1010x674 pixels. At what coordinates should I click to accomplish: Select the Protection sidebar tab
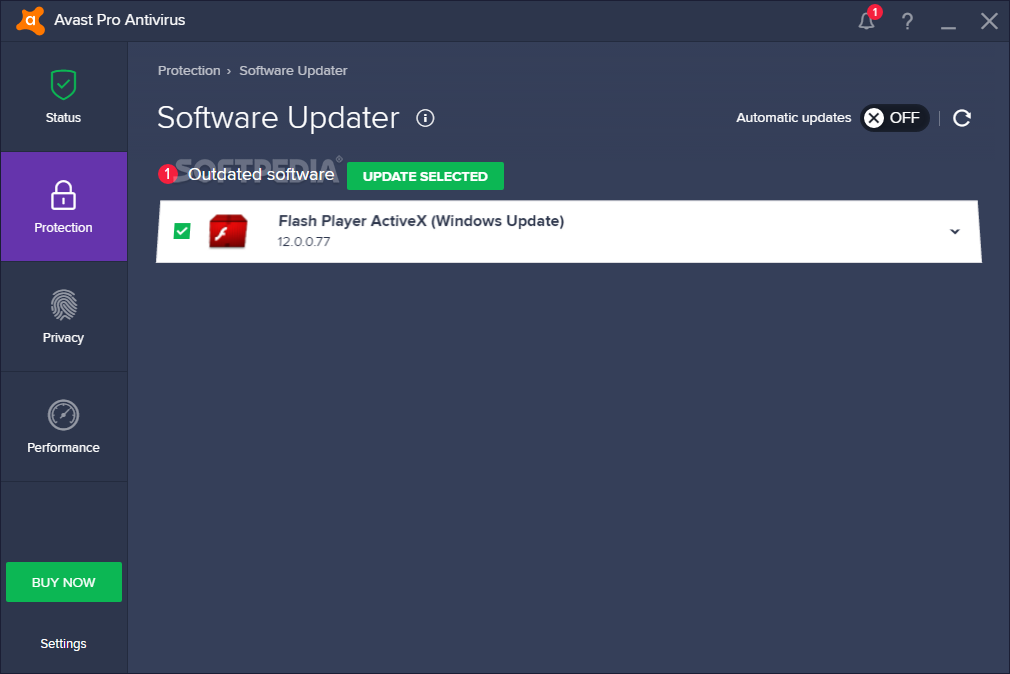(63, 207)
